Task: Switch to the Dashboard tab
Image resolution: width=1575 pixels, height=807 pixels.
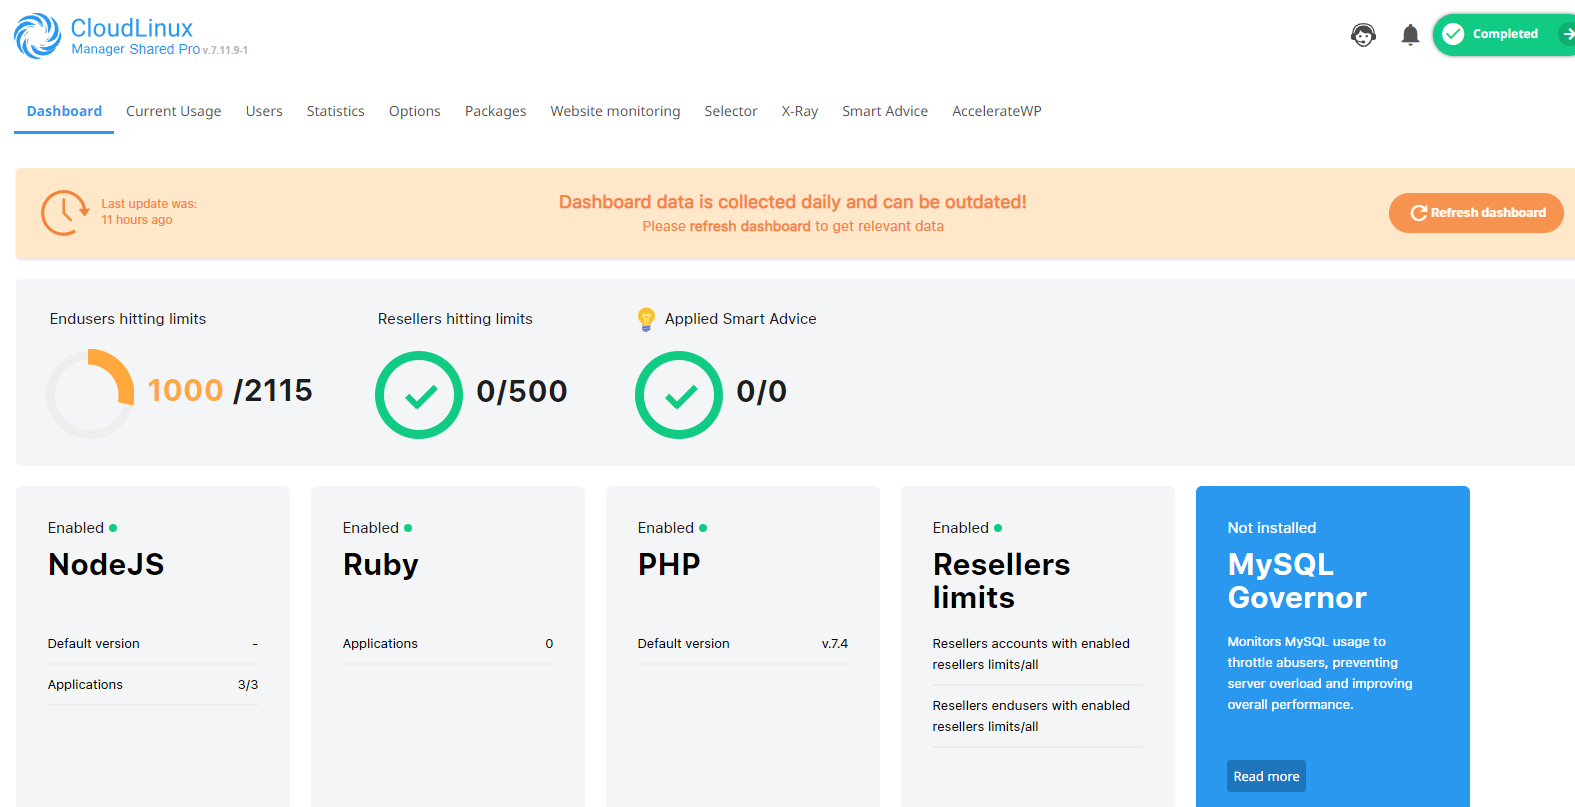Action: click(x=64, y=111)
